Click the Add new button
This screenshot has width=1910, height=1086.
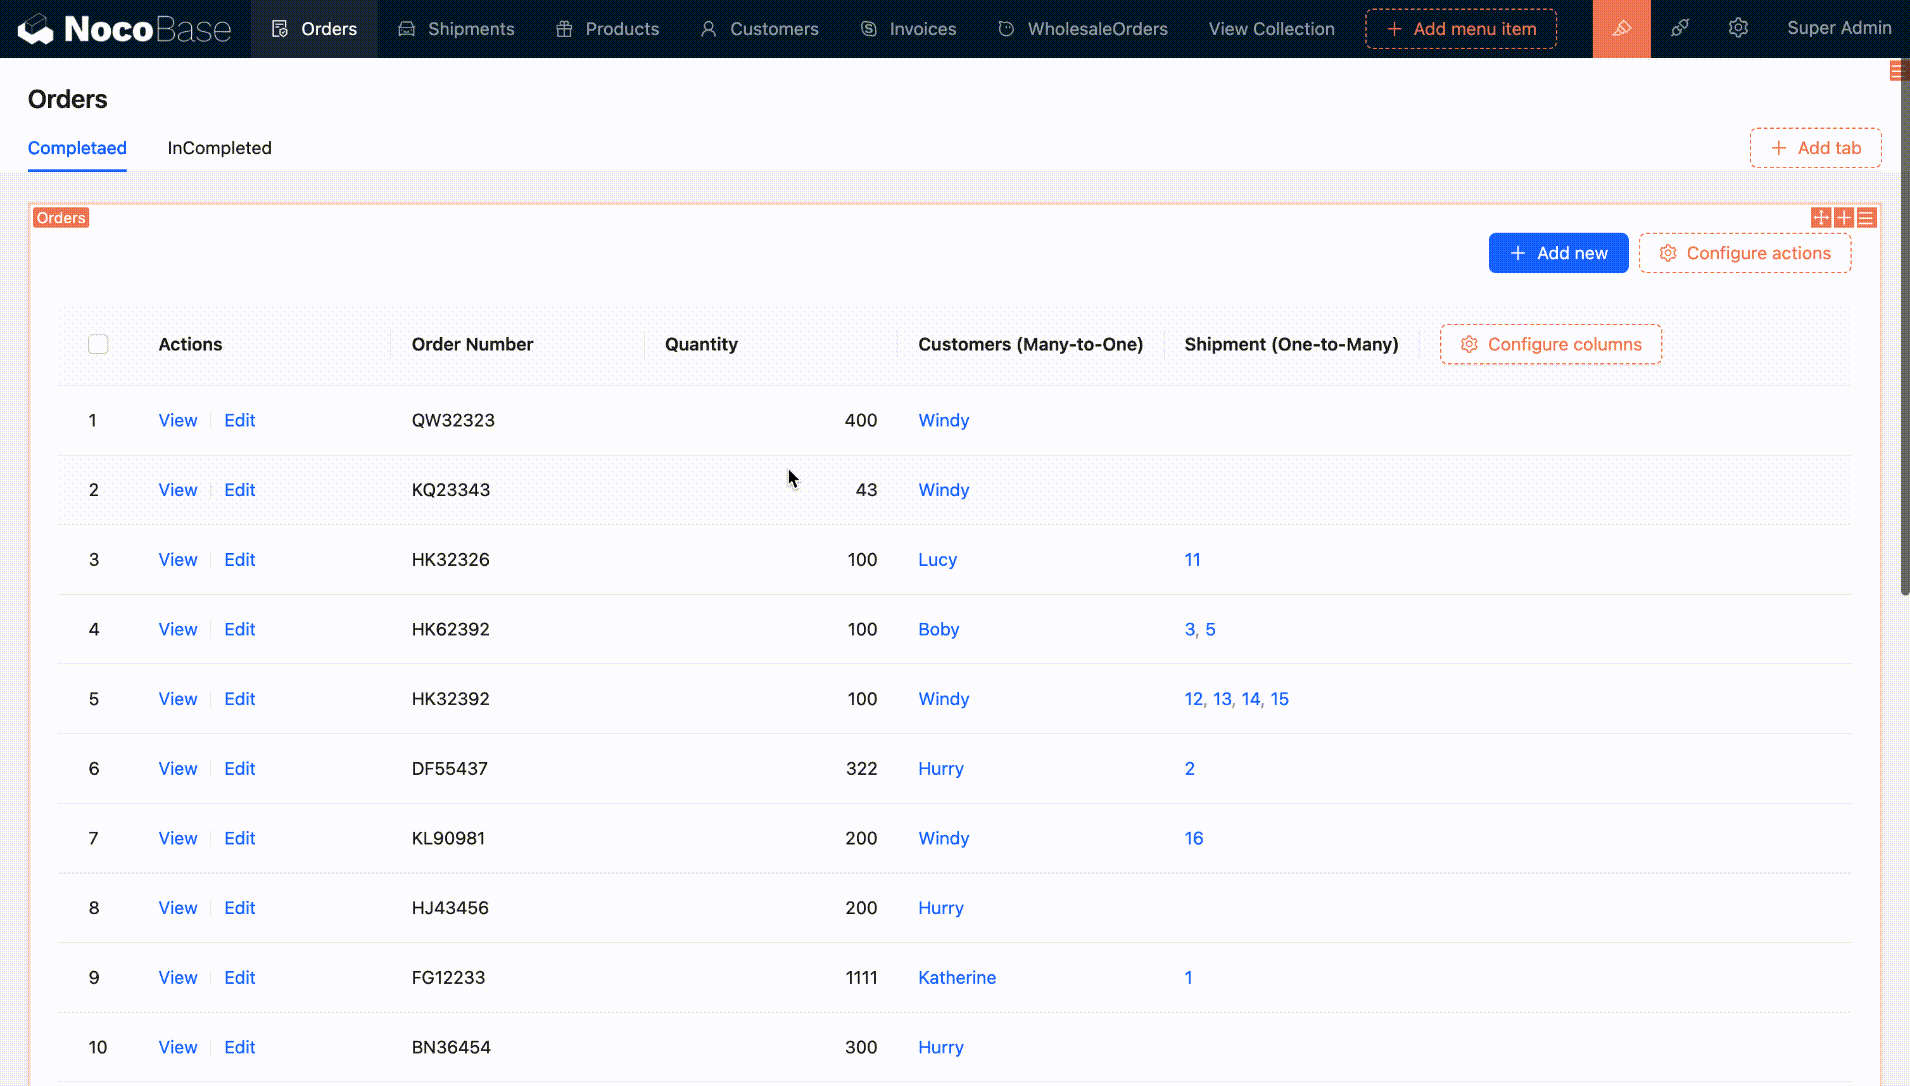coord(1558,254)
